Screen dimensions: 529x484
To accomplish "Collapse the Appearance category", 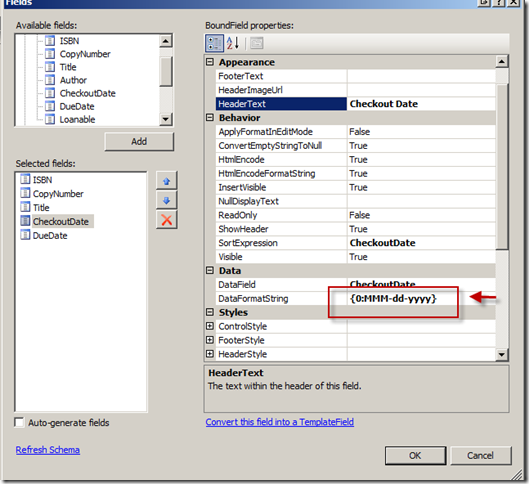I will [x=210, y=62].
